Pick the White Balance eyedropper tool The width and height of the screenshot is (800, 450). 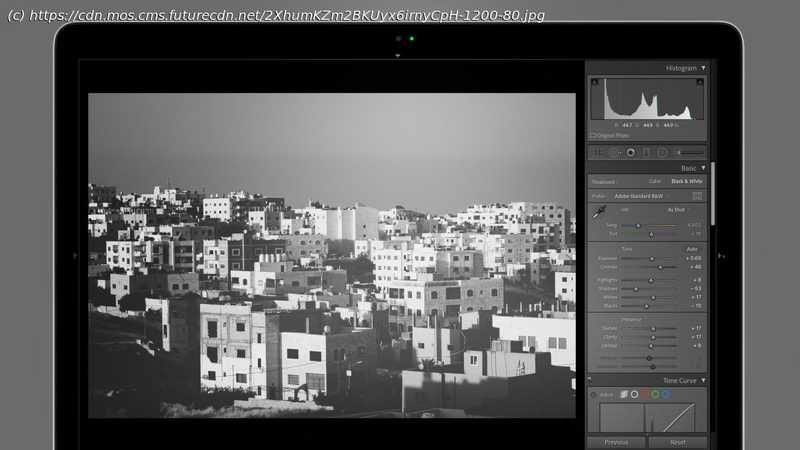[599, 212]
